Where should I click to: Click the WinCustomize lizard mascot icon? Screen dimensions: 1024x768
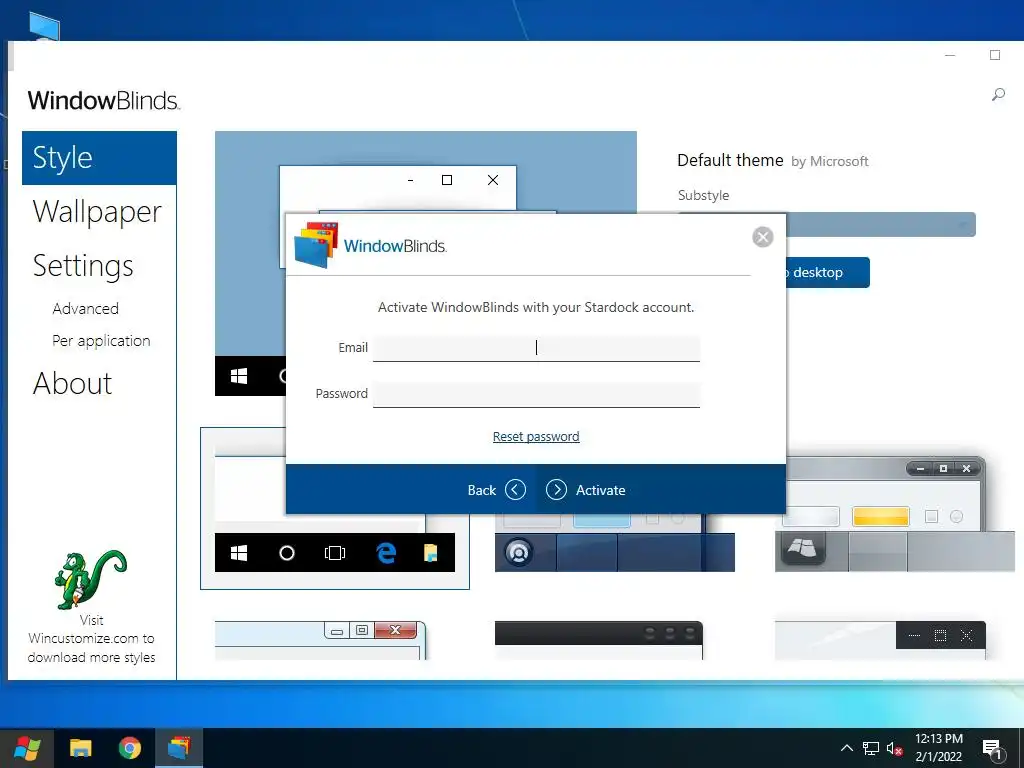(90, 579)
